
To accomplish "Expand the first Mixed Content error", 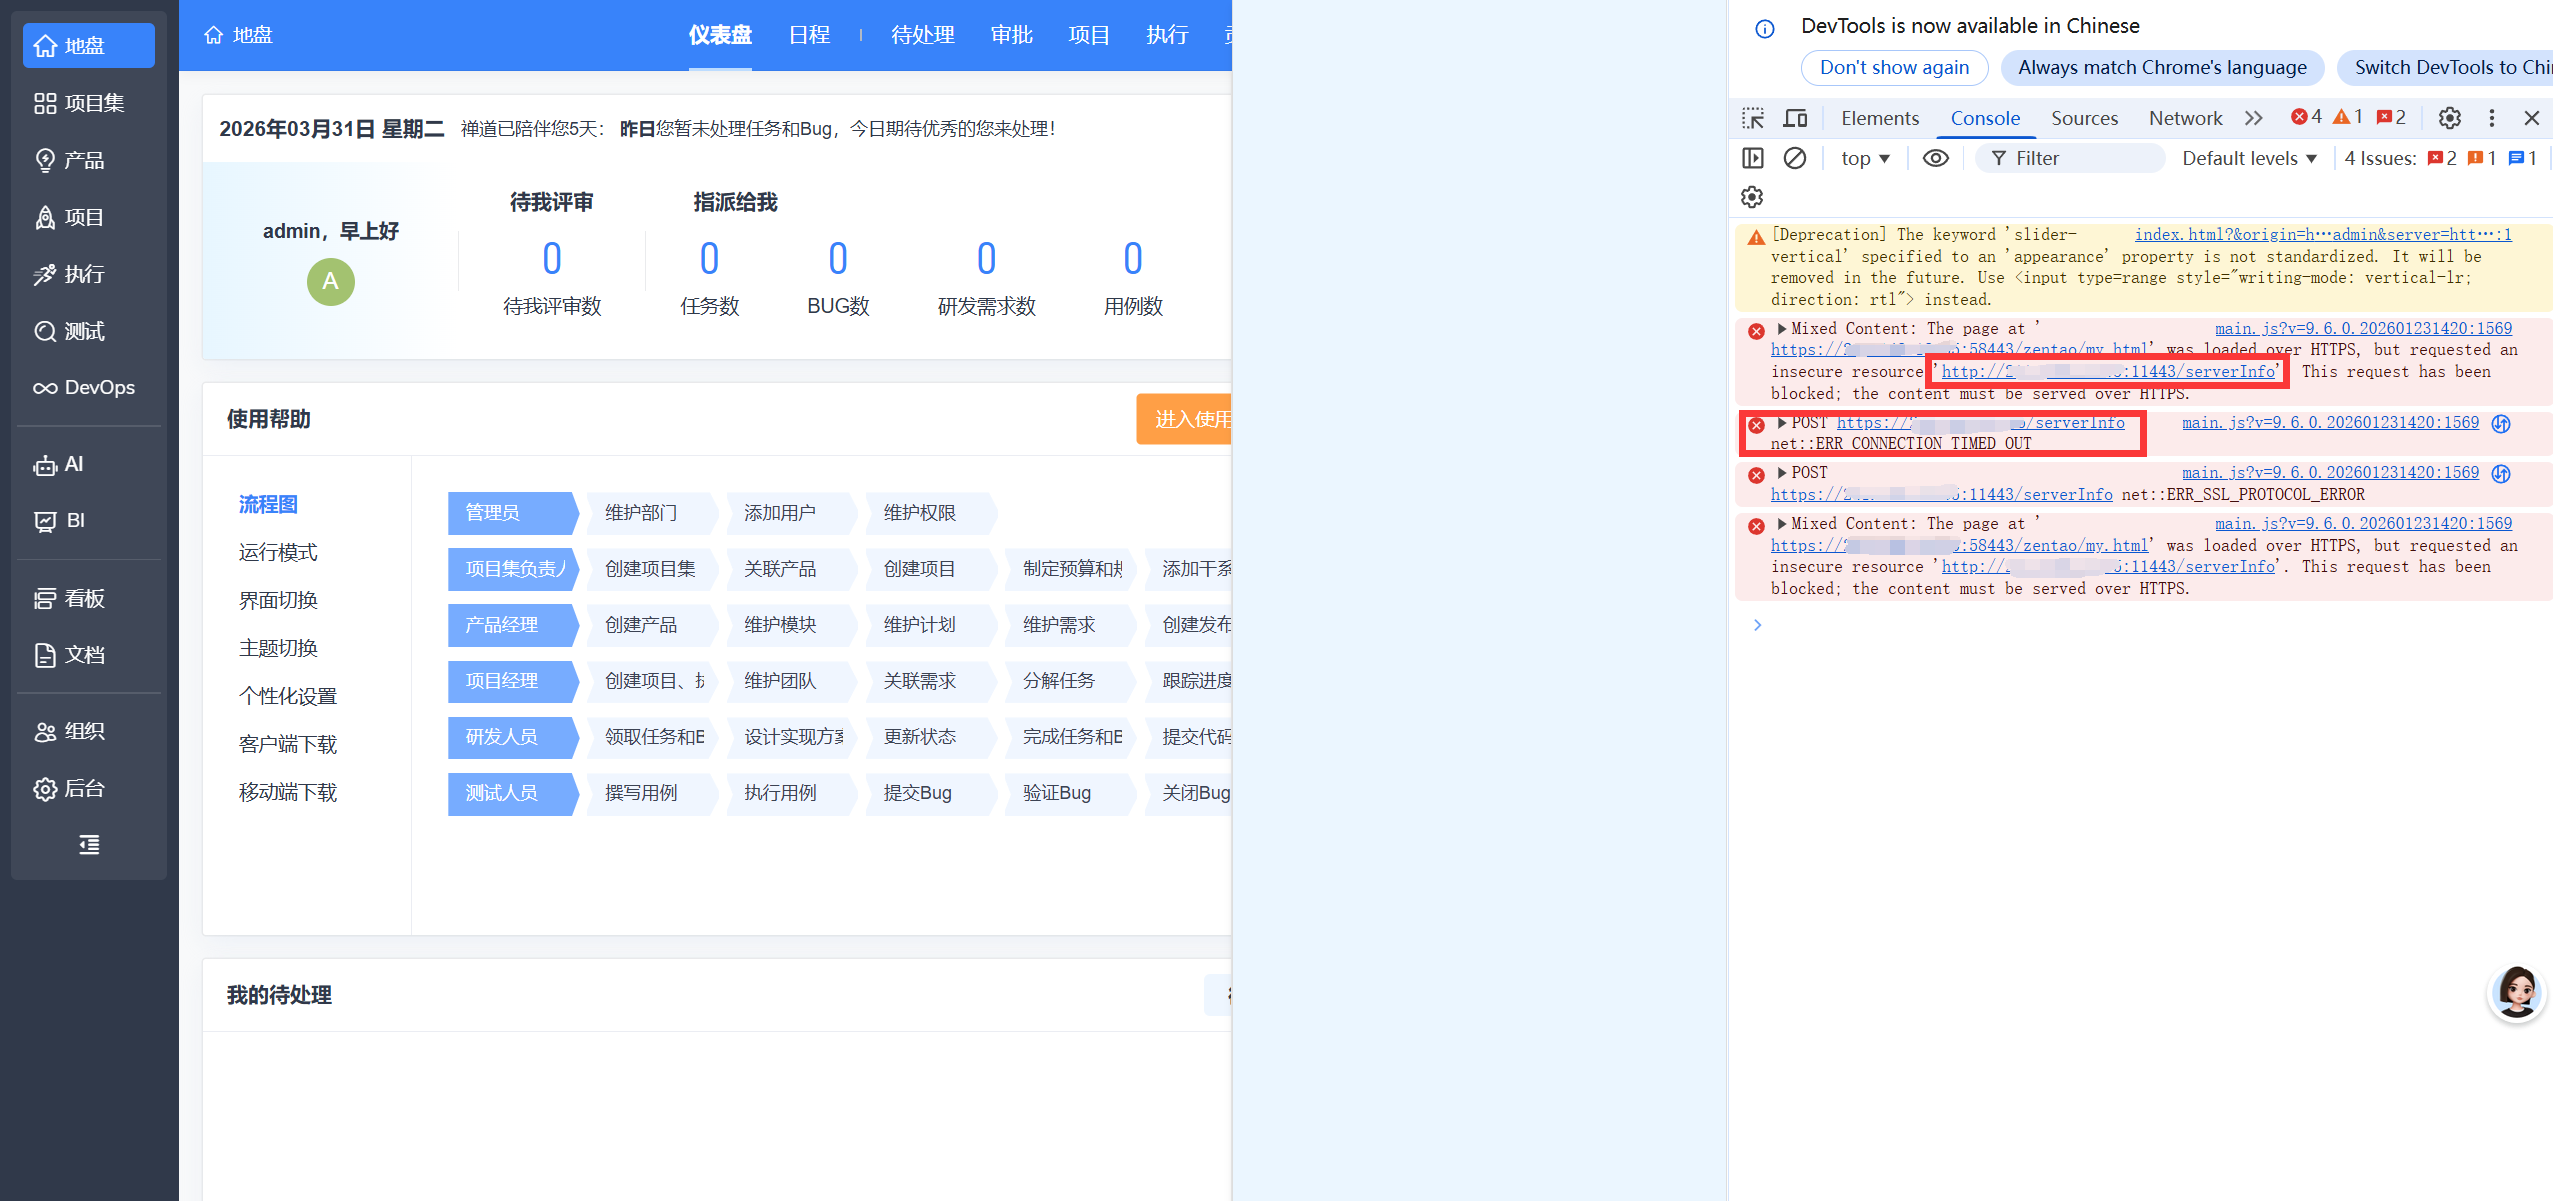I will click(x=1781, y=328).
